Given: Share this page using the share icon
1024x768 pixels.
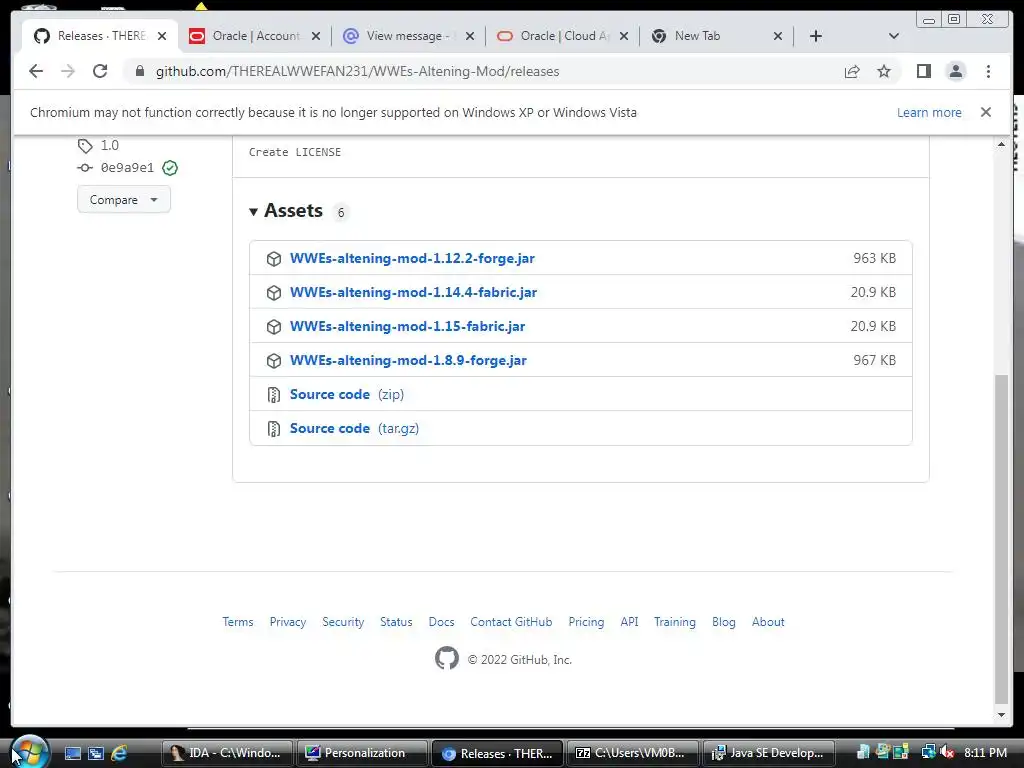Looking at the screenshot, I should pyautogui.click(x=852, y=71).
